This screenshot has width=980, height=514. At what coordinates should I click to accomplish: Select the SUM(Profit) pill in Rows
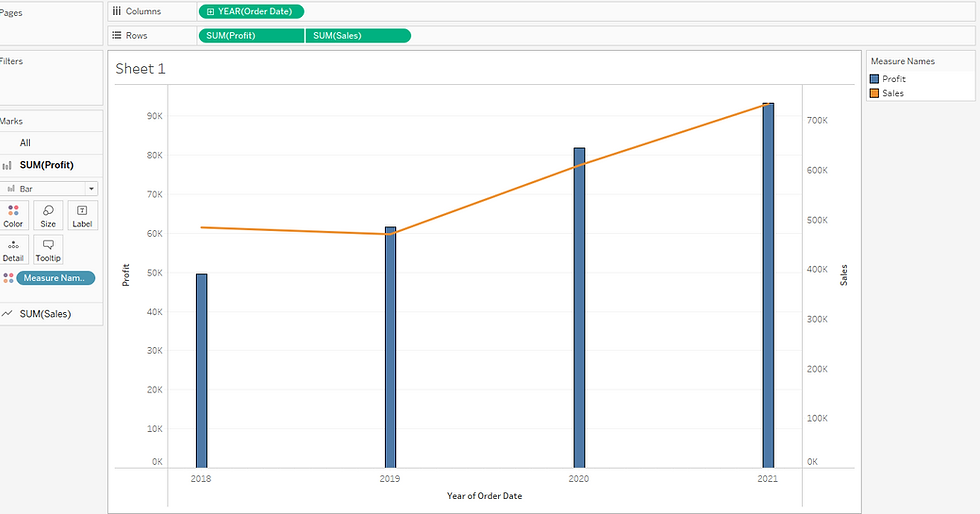(x=251, y=36)
